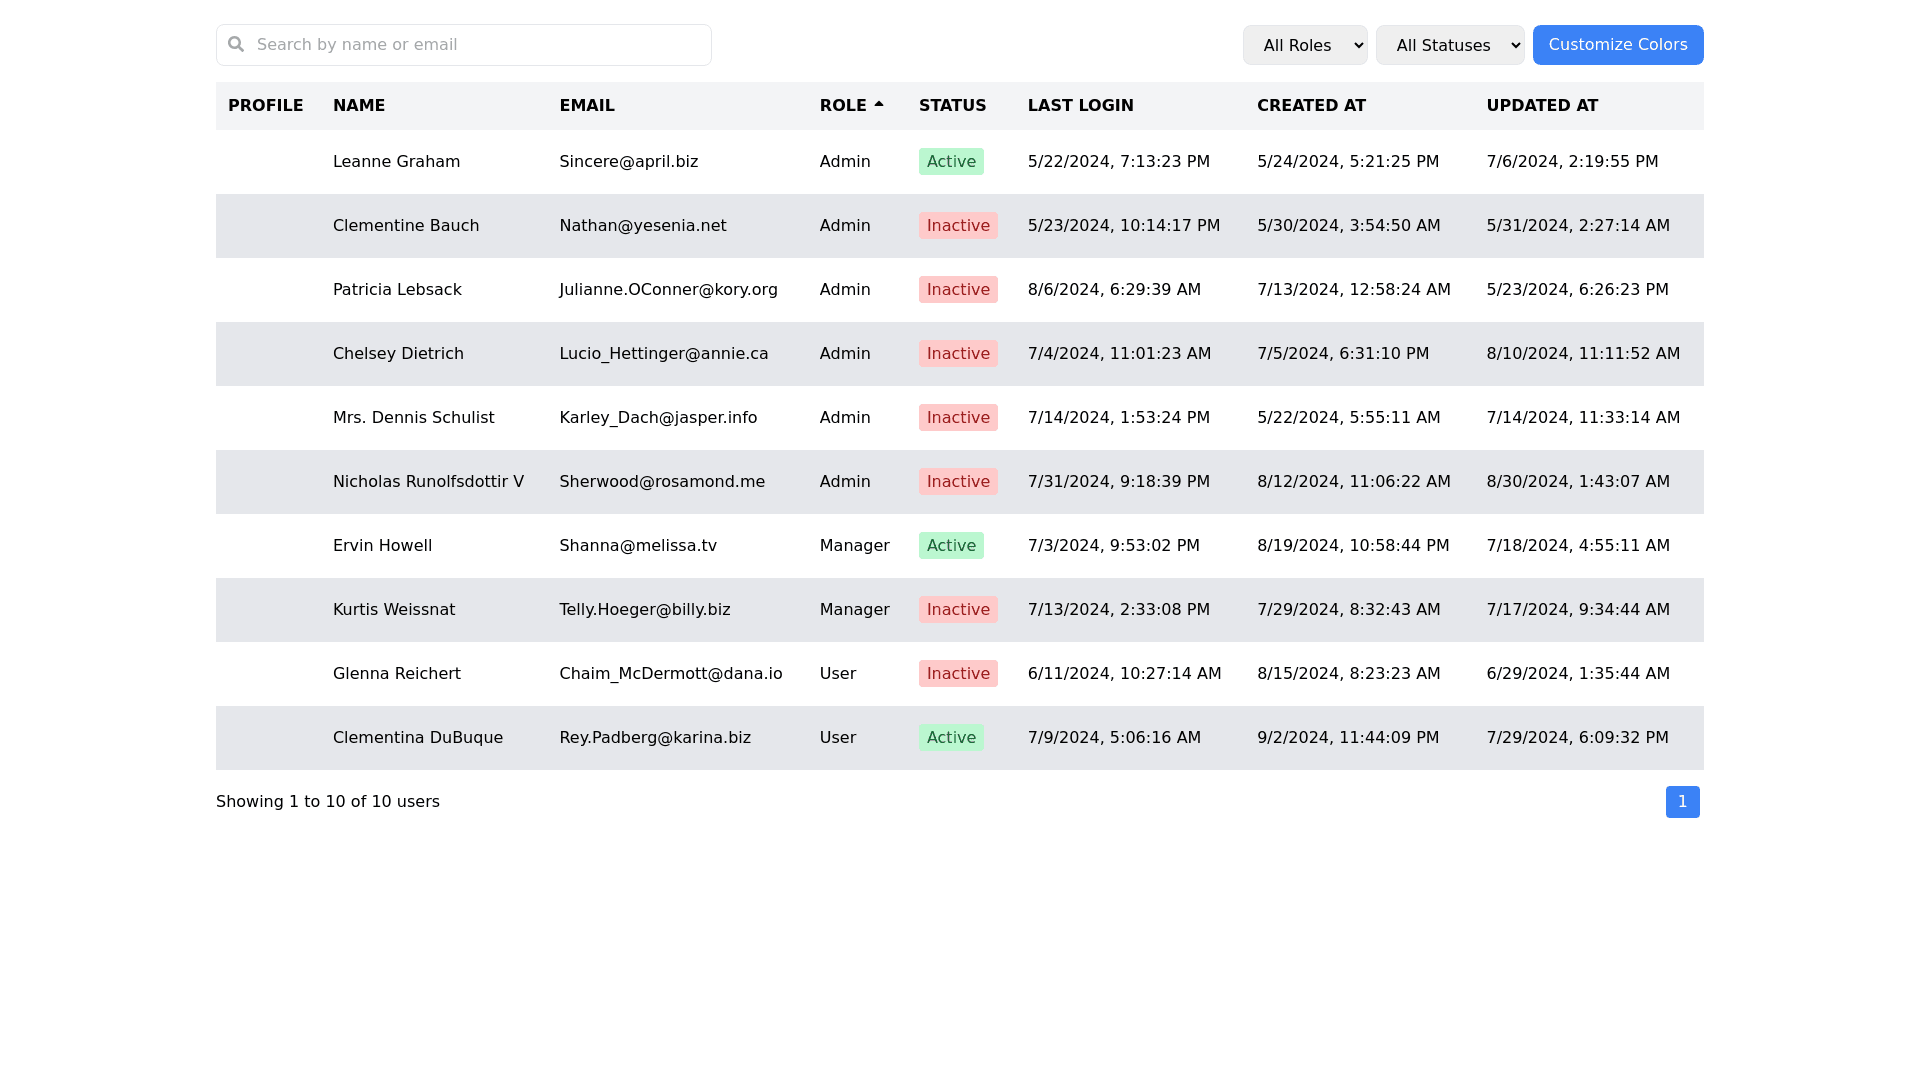Click Kurtis Weissnat's Inactive badge

click(x=958, y=610)
